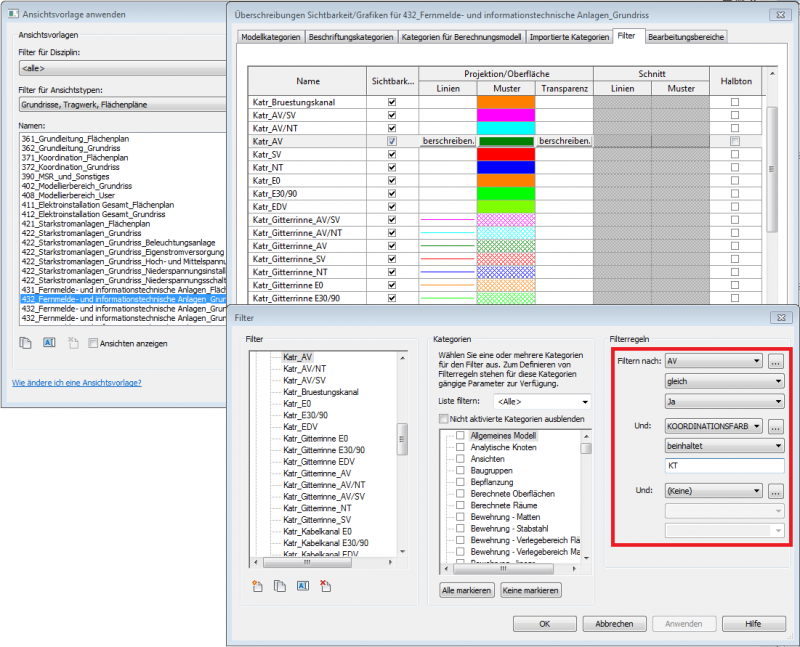Duplicate the selected view template

[x=25, y=343]
